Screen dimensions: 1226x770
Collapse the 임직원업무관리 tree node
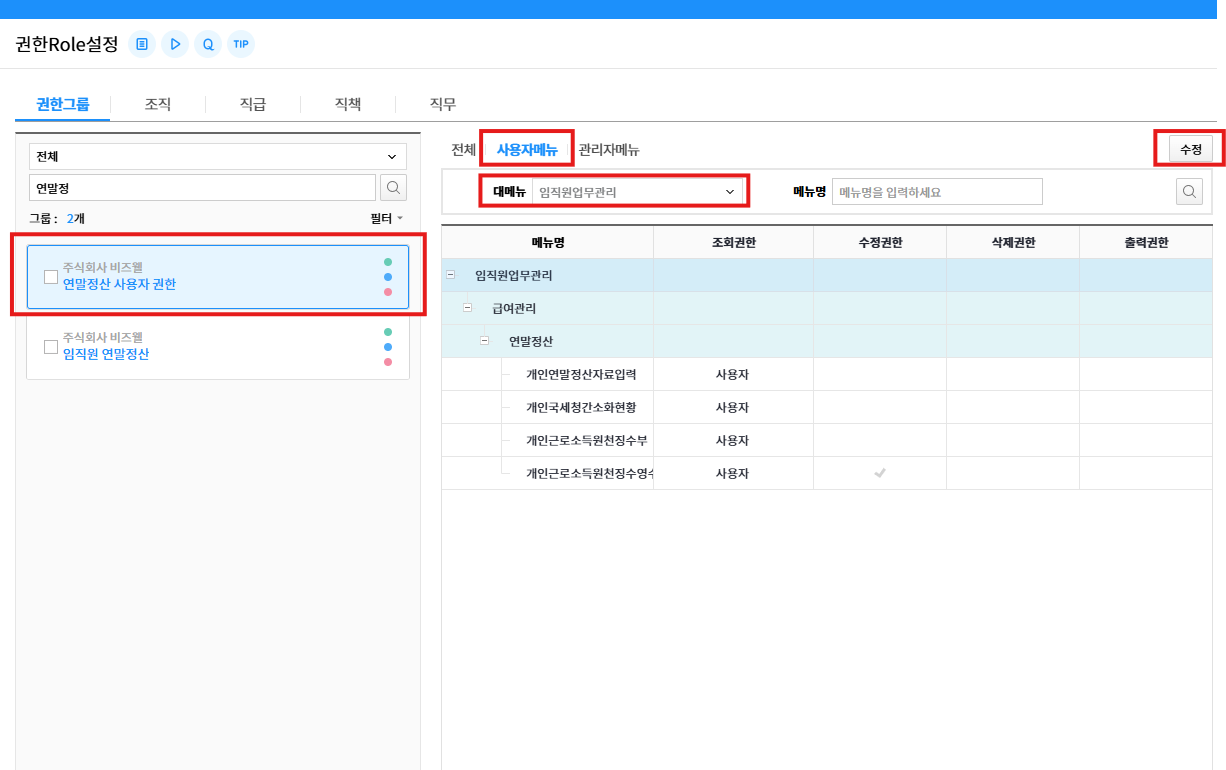coord(451,275)
